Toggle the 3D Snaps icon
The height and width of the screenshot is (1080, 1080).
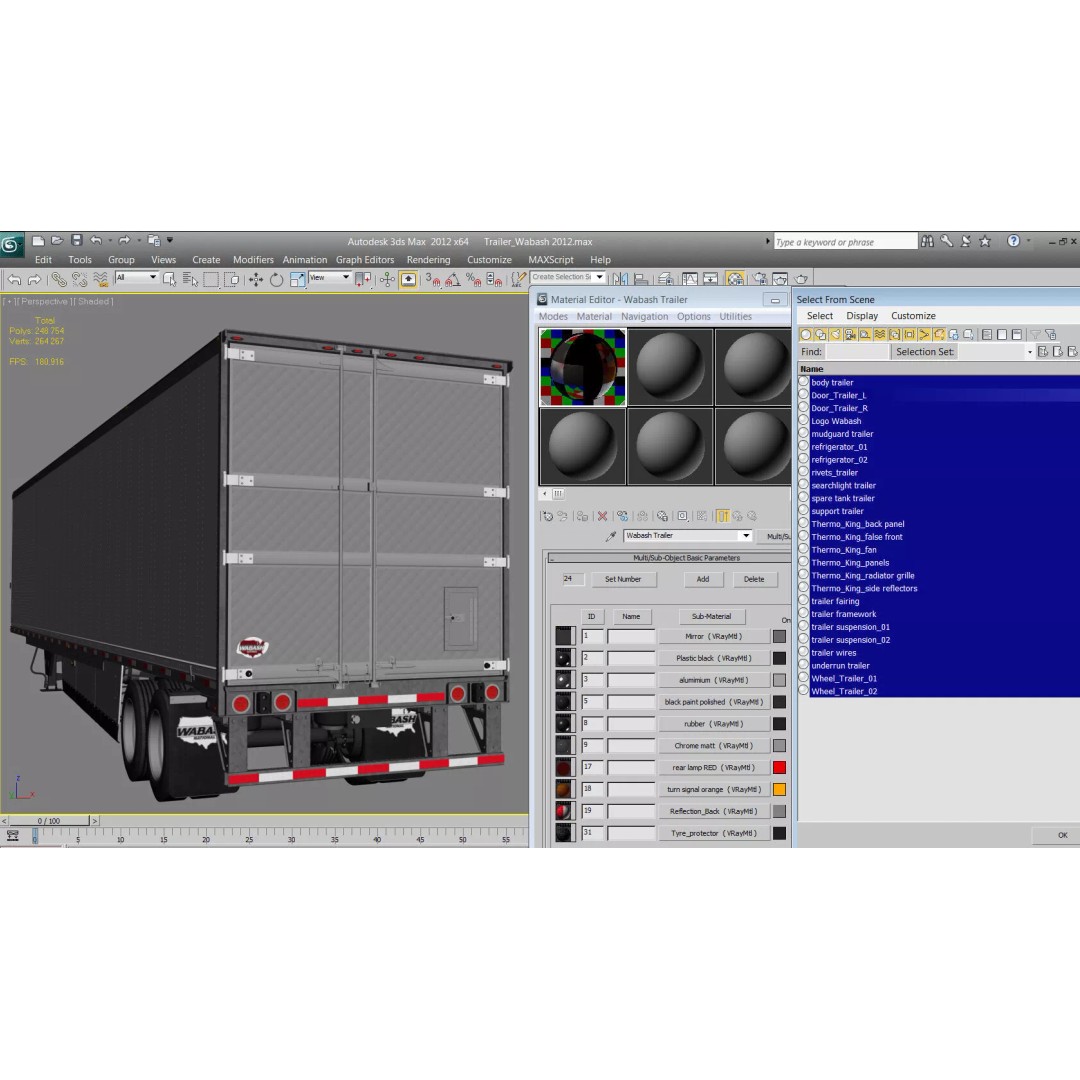point(433,280)
